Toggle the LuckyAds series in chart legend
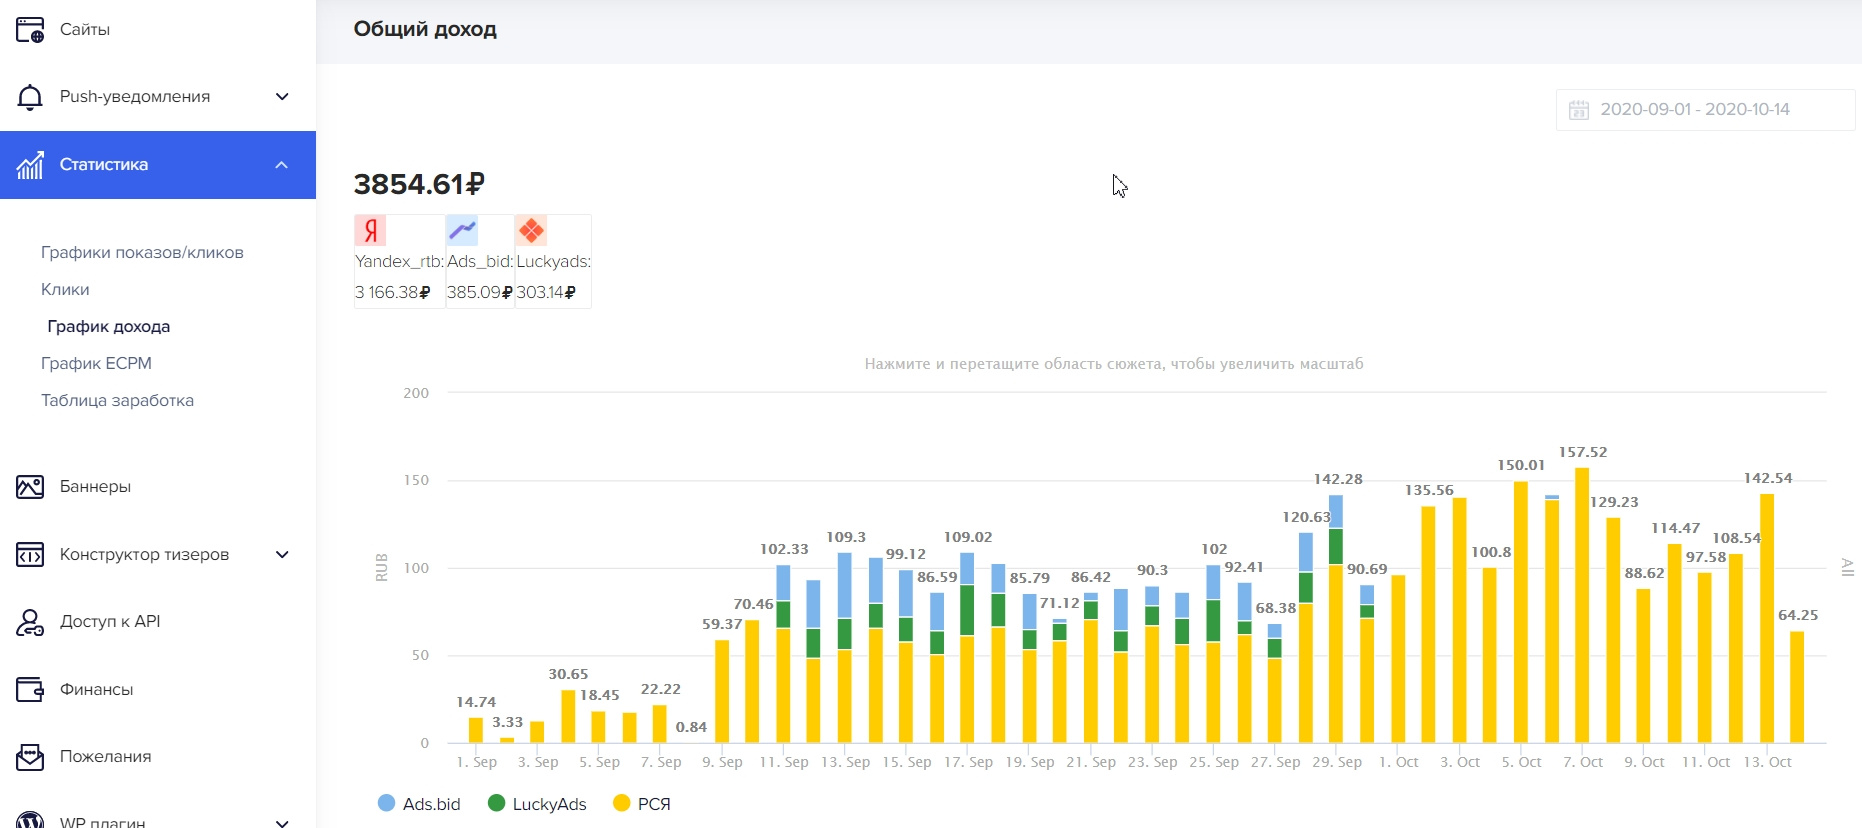The height and width of the screenshot is (828, 1862). (537, 804)
